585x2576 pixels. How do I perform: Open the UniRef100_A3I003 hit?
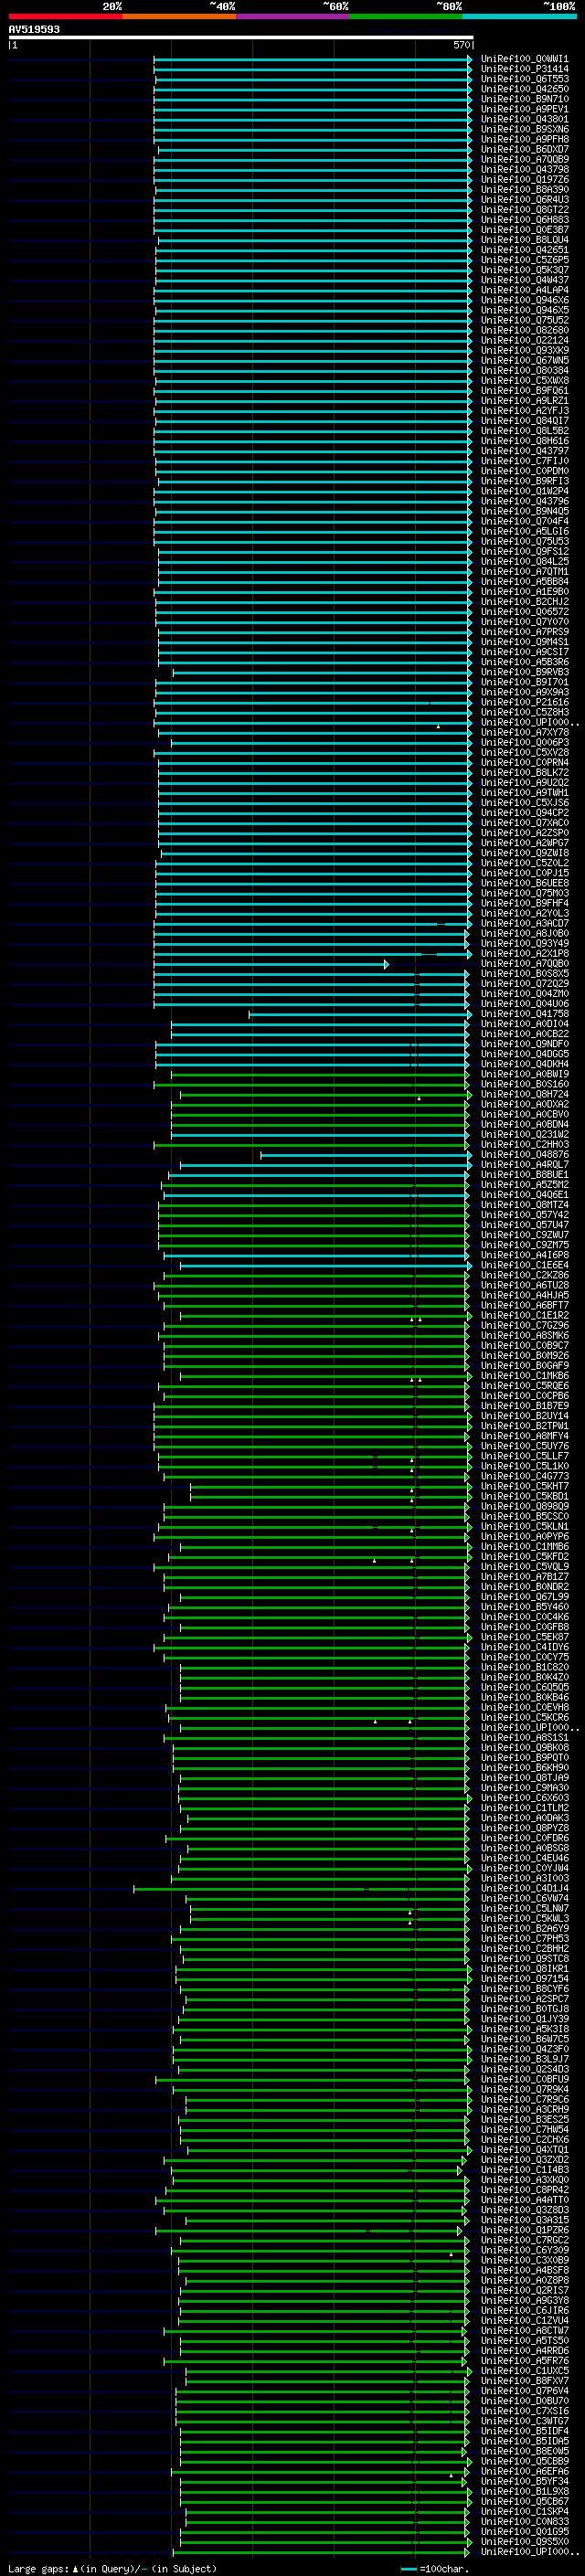(x=525, y=1879)
